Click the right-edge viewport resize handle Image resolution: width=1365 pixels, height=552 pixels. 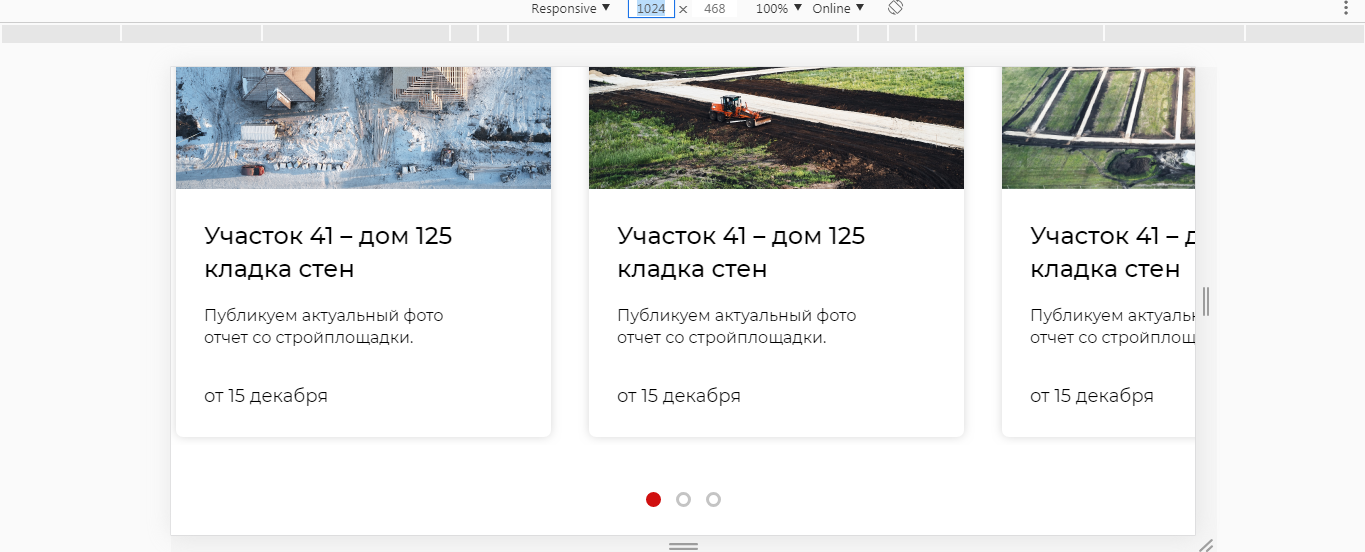point(1206,301)
